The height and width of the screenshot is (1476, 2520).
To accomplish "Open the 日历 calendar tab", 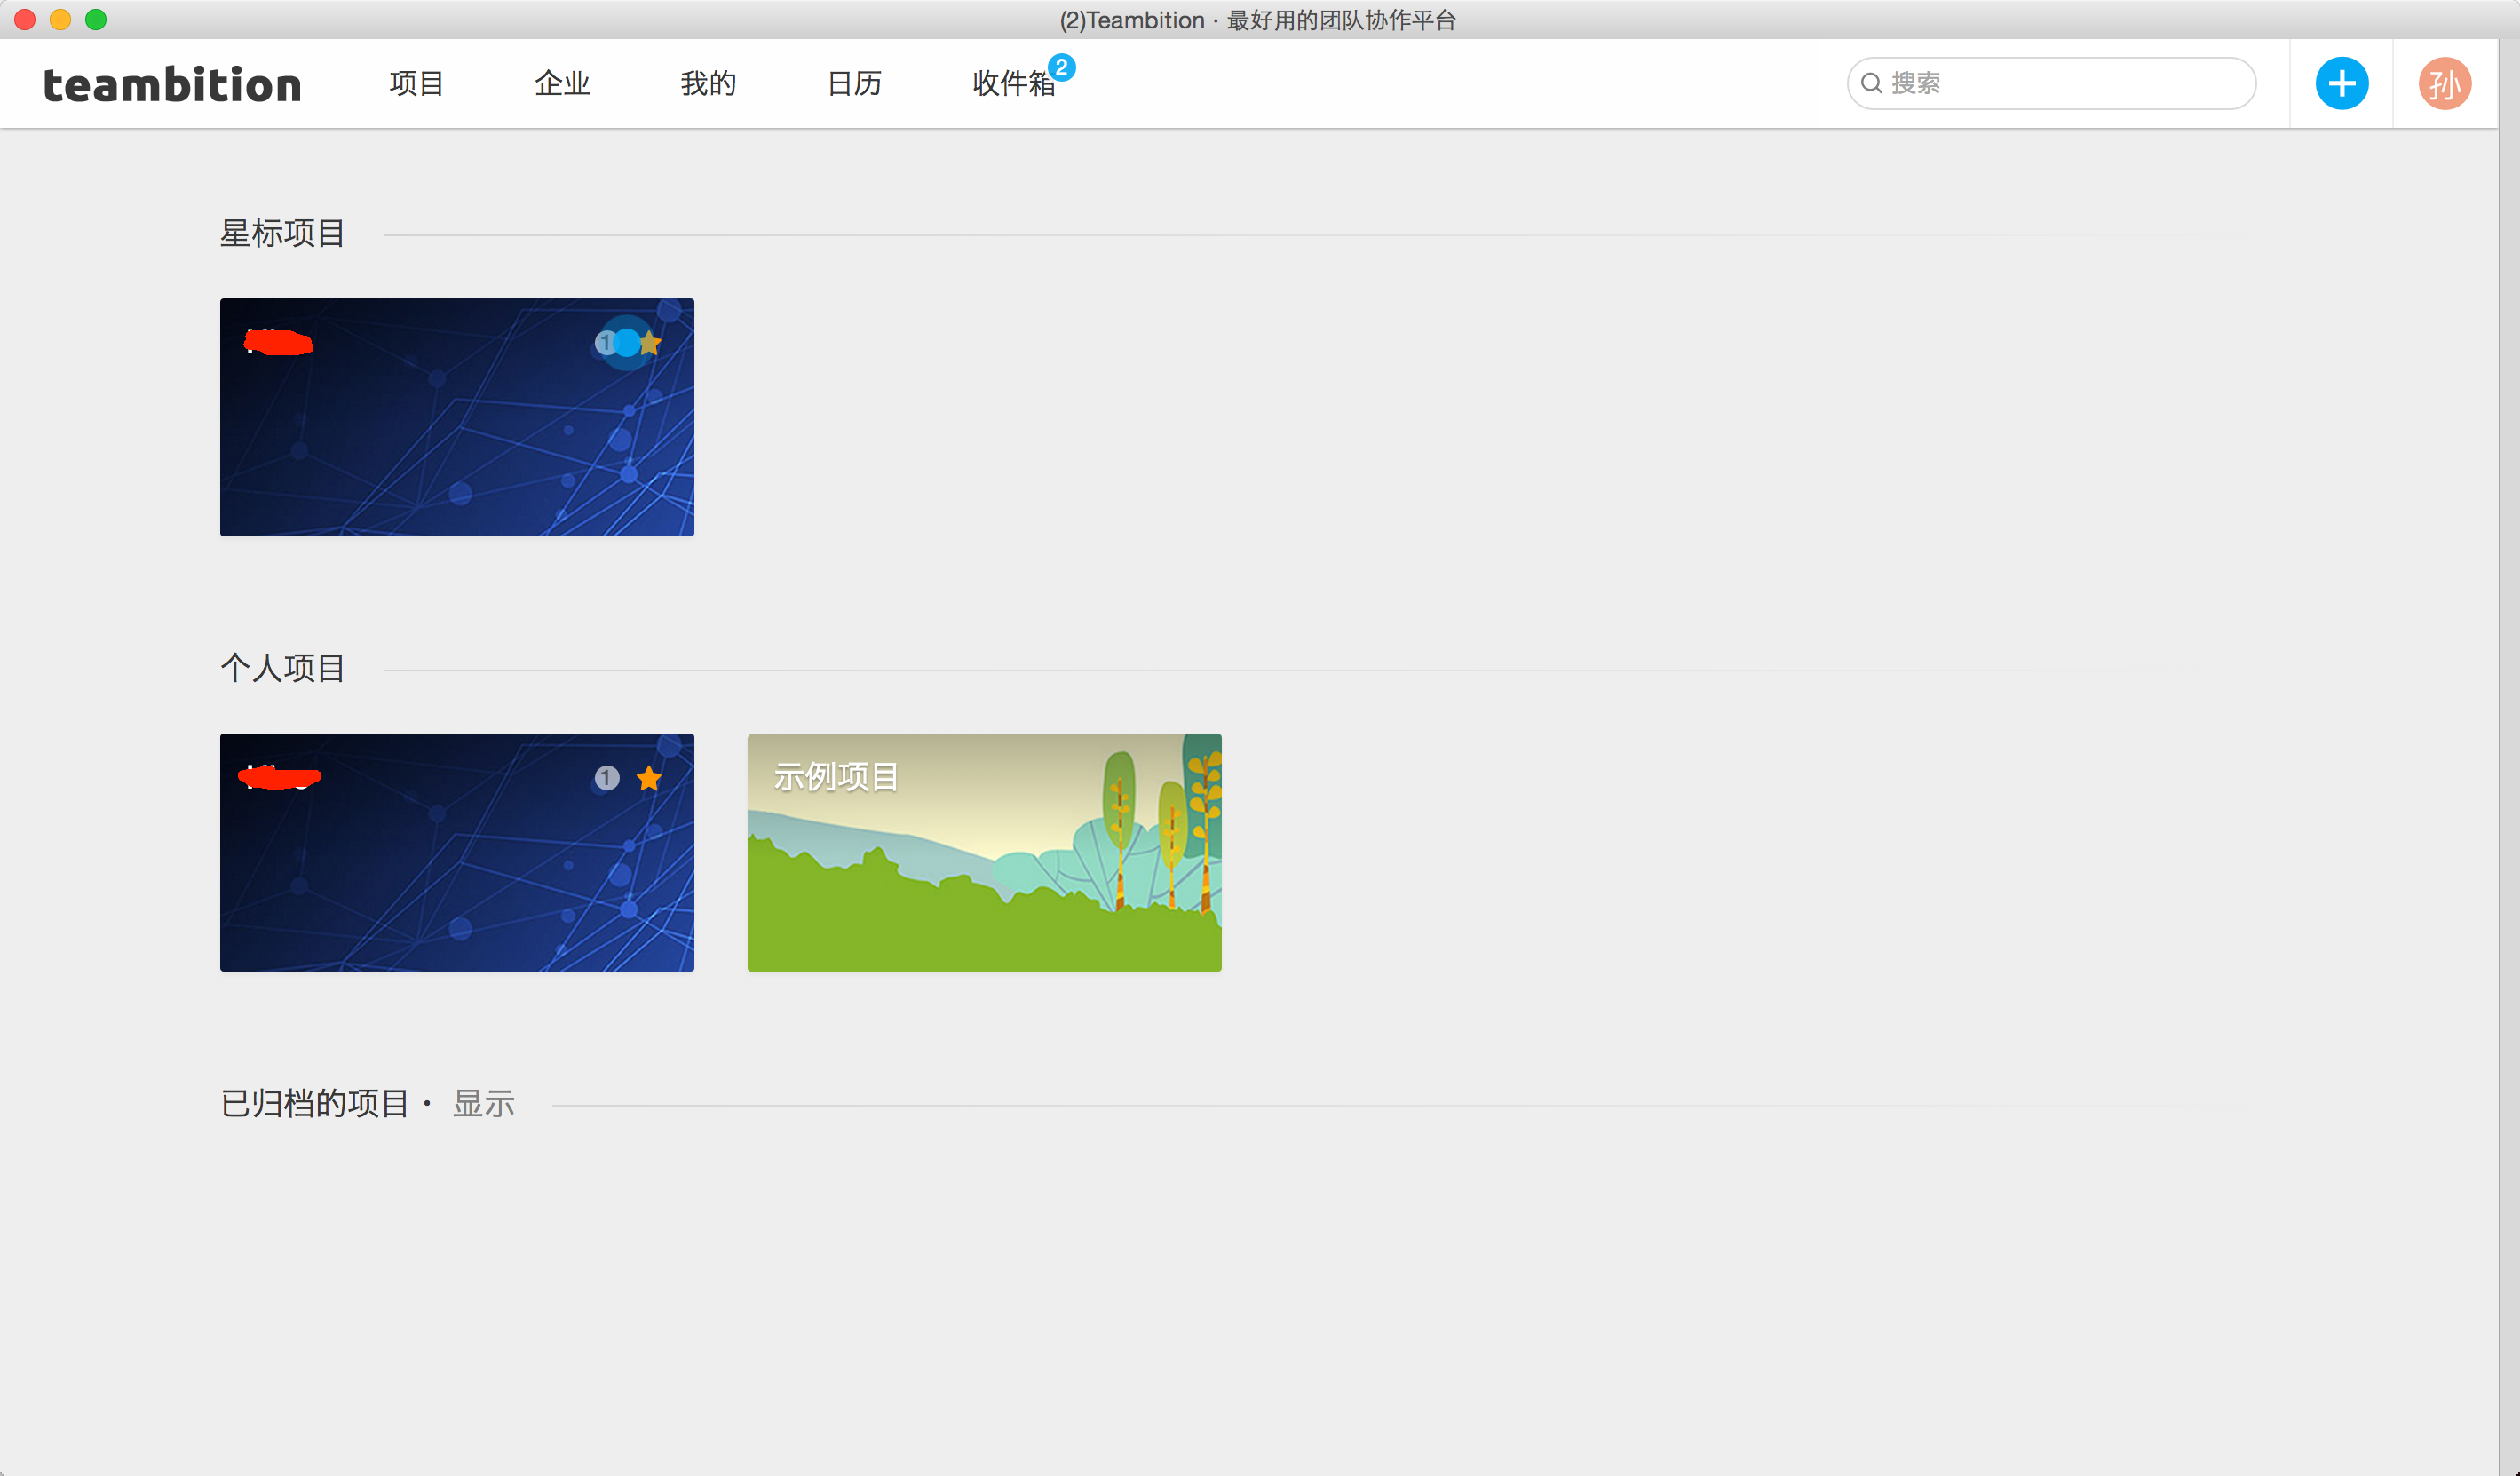I will coord(854,84).
